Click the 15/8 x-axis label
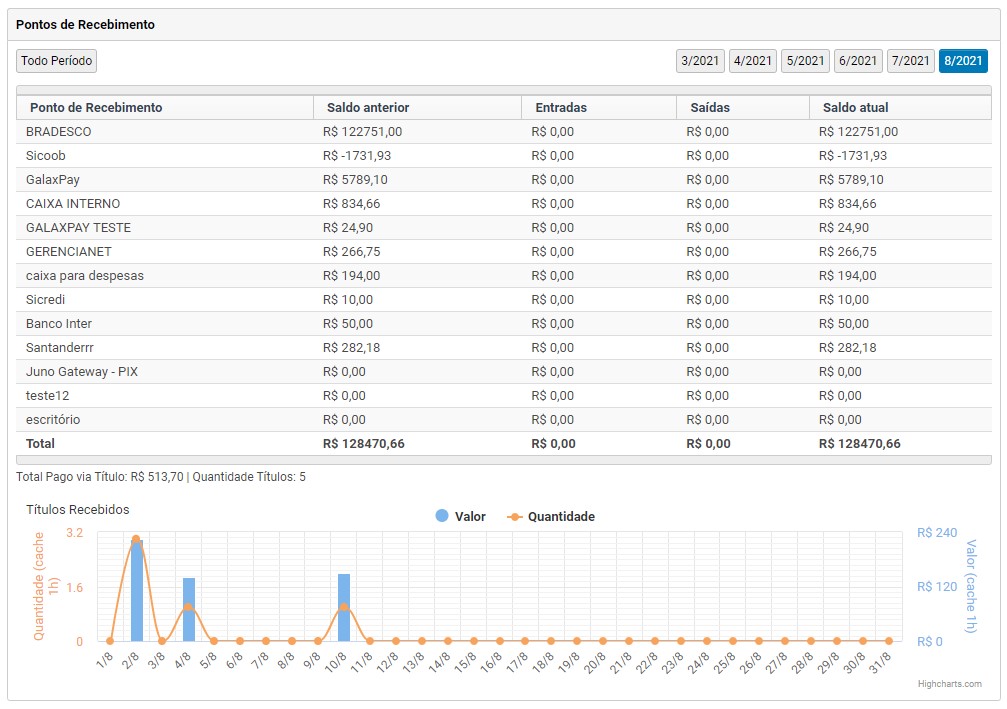The width and height of the screenshot is (1007, 709). point(466,661)
